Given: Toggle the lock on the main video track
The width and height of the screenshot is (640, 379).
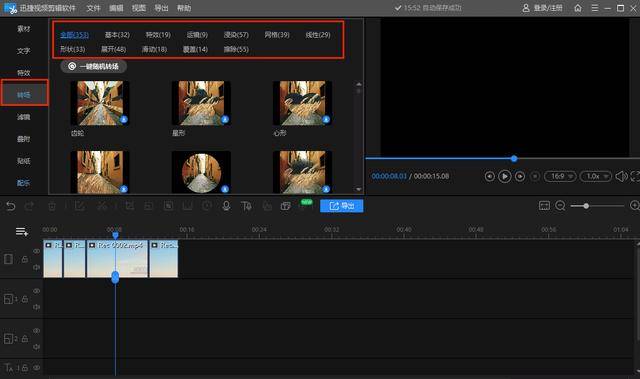Looking at the screenshot, I should 25,259.
